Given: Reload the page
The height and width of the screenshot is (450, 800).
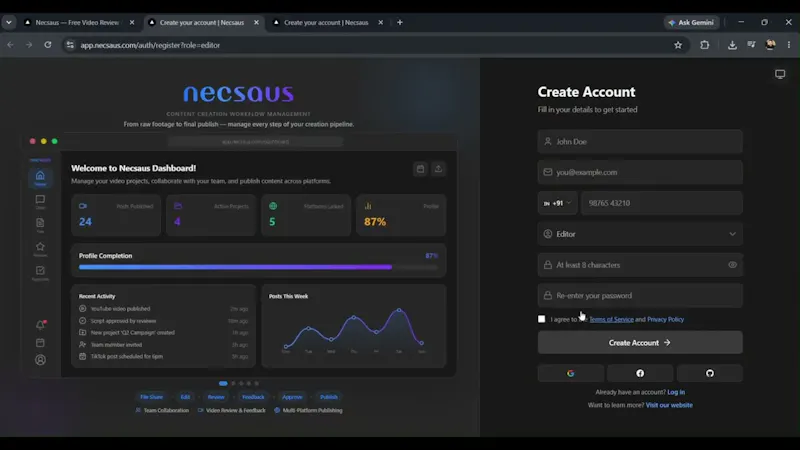Looking at the screenshot, I should click(x=47, y=45).
